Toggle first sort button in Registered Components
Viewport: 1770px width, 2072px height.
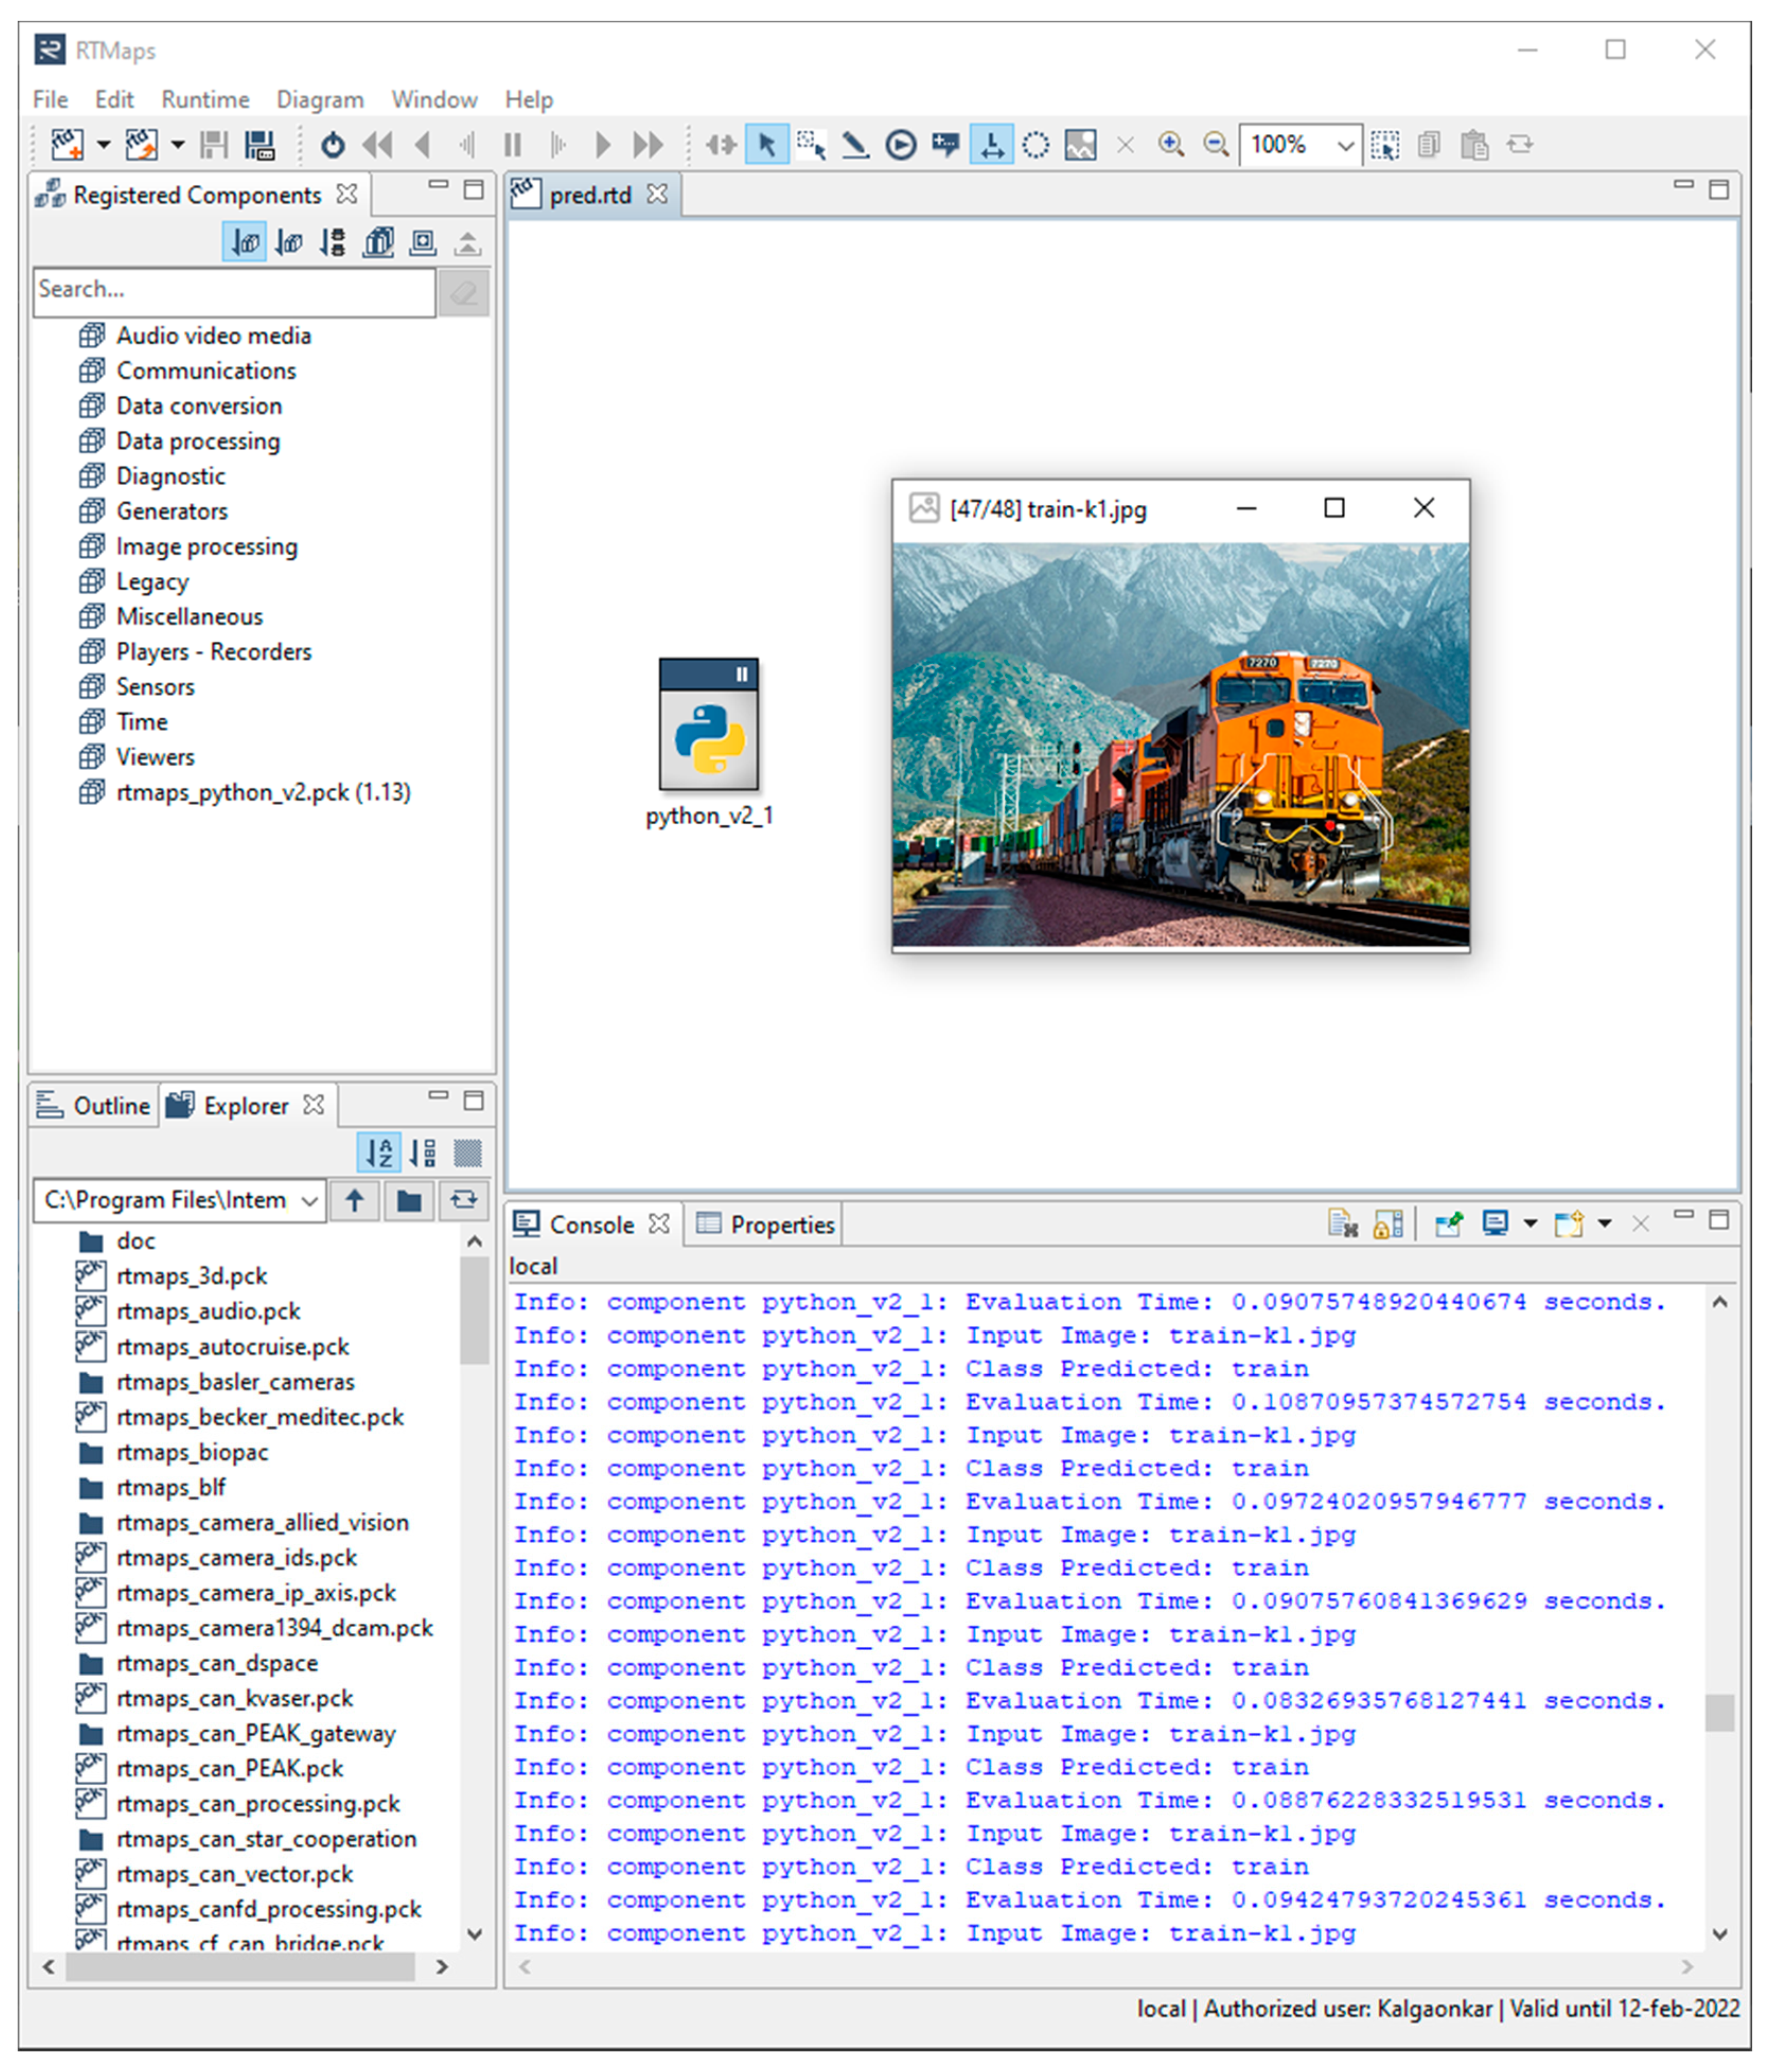click(x=244, y=242)
